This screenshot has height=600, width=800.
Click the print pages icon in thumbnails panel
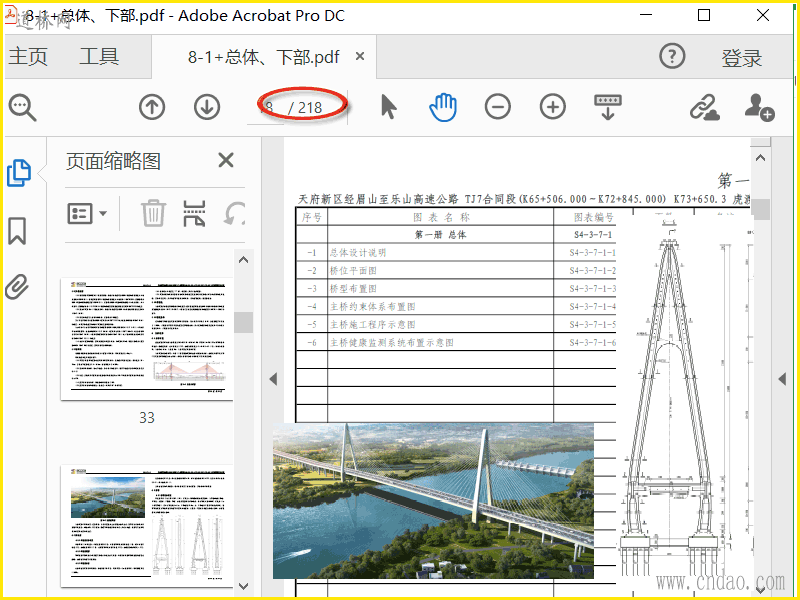[x=194, y=213]
